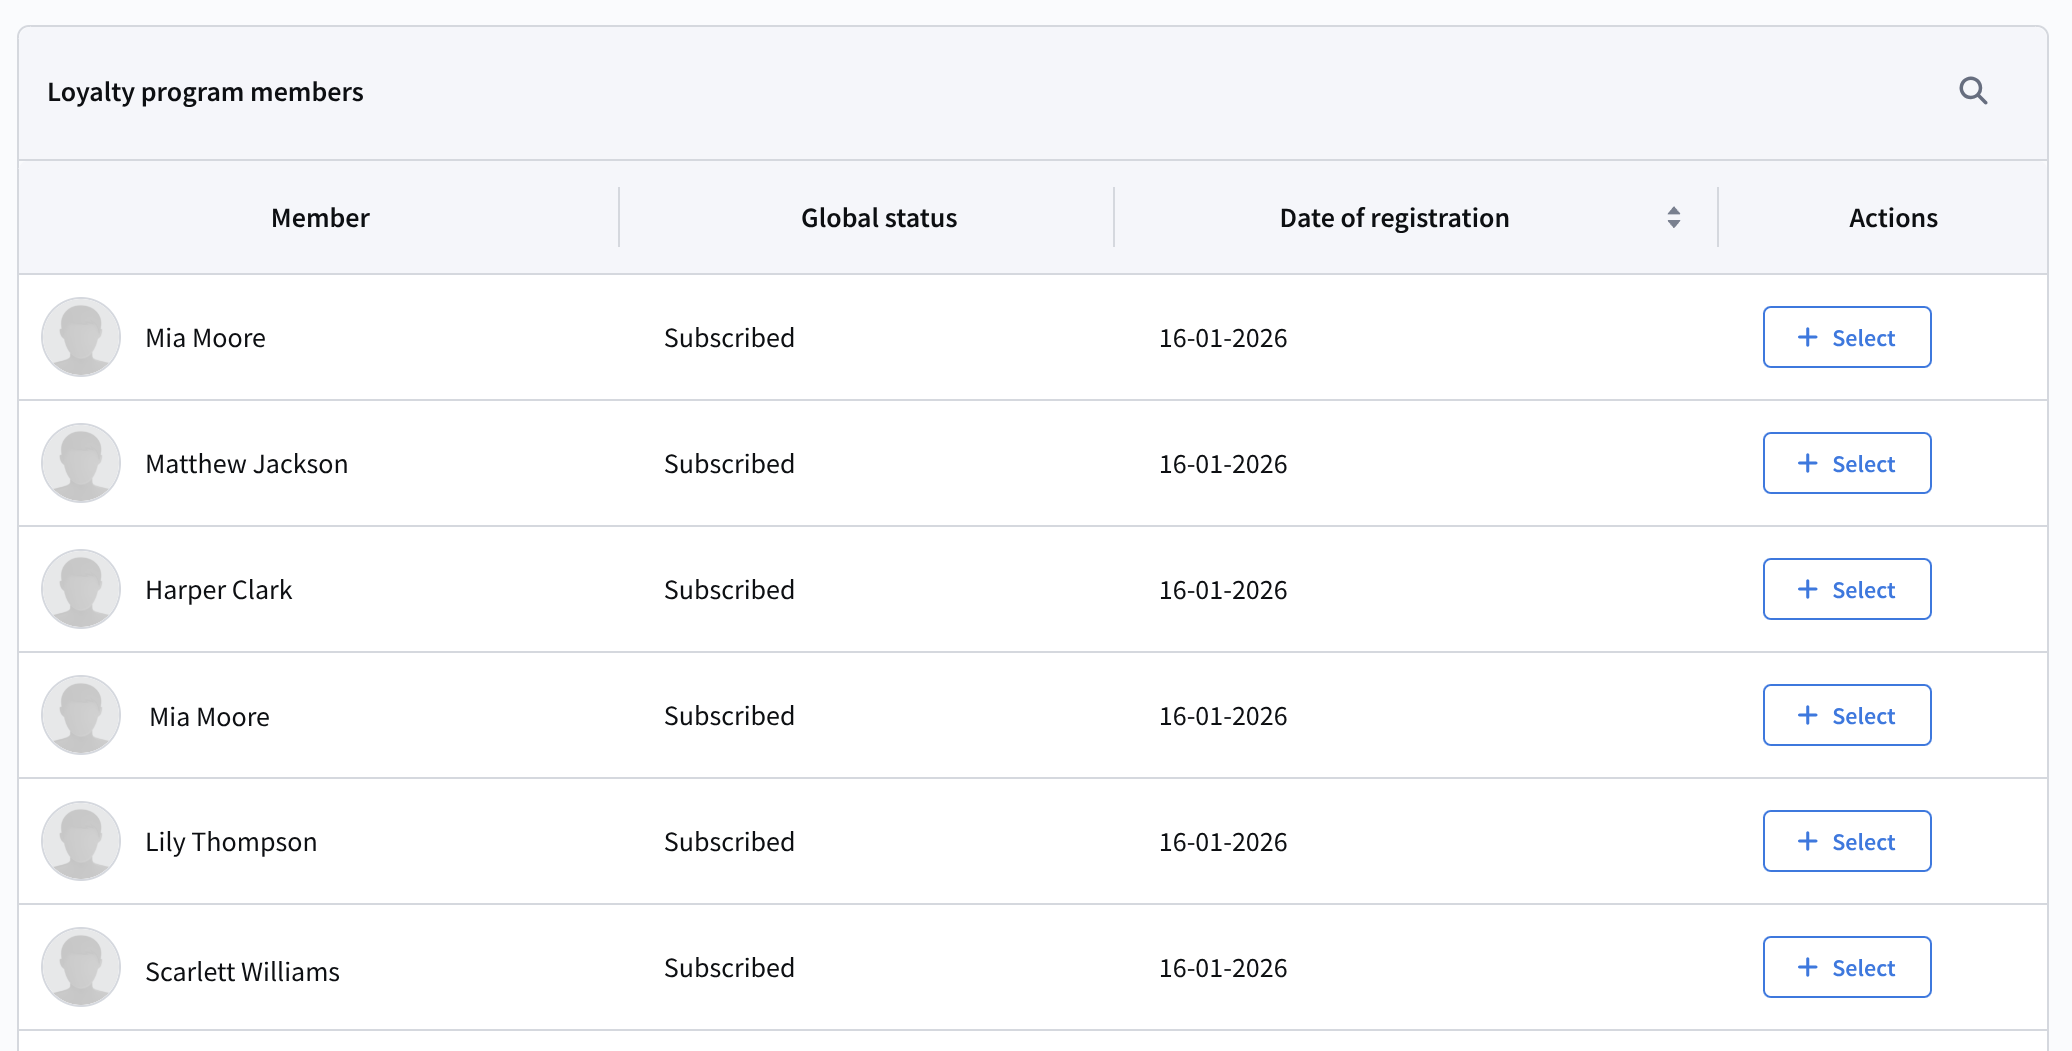2072x1051 pixels.
Task: Click the Loyalty program members title
Action: (x=205, y=92)
